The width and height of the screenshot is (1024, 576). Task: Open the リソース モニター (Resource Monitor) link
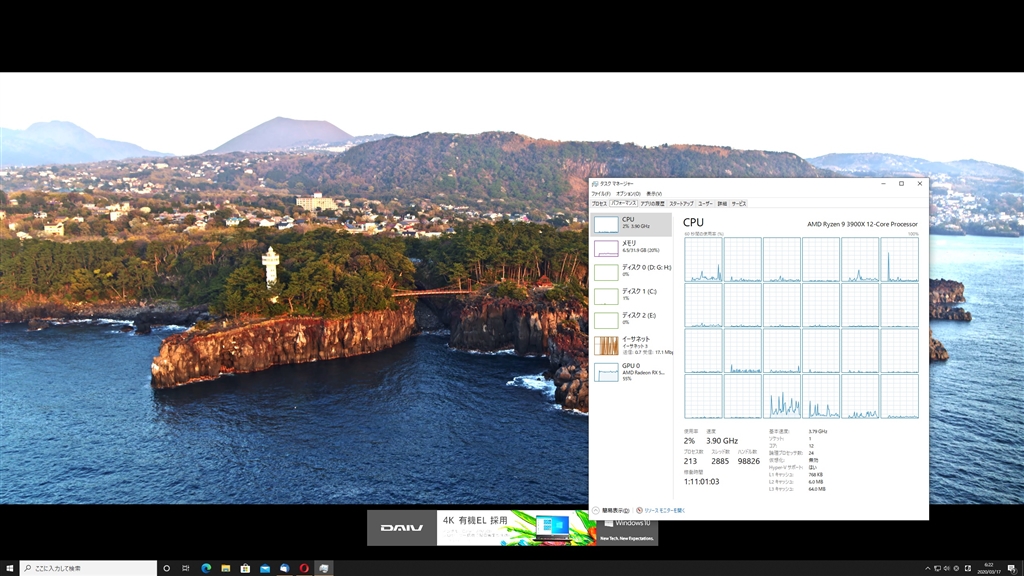click(x=663, y=510)
